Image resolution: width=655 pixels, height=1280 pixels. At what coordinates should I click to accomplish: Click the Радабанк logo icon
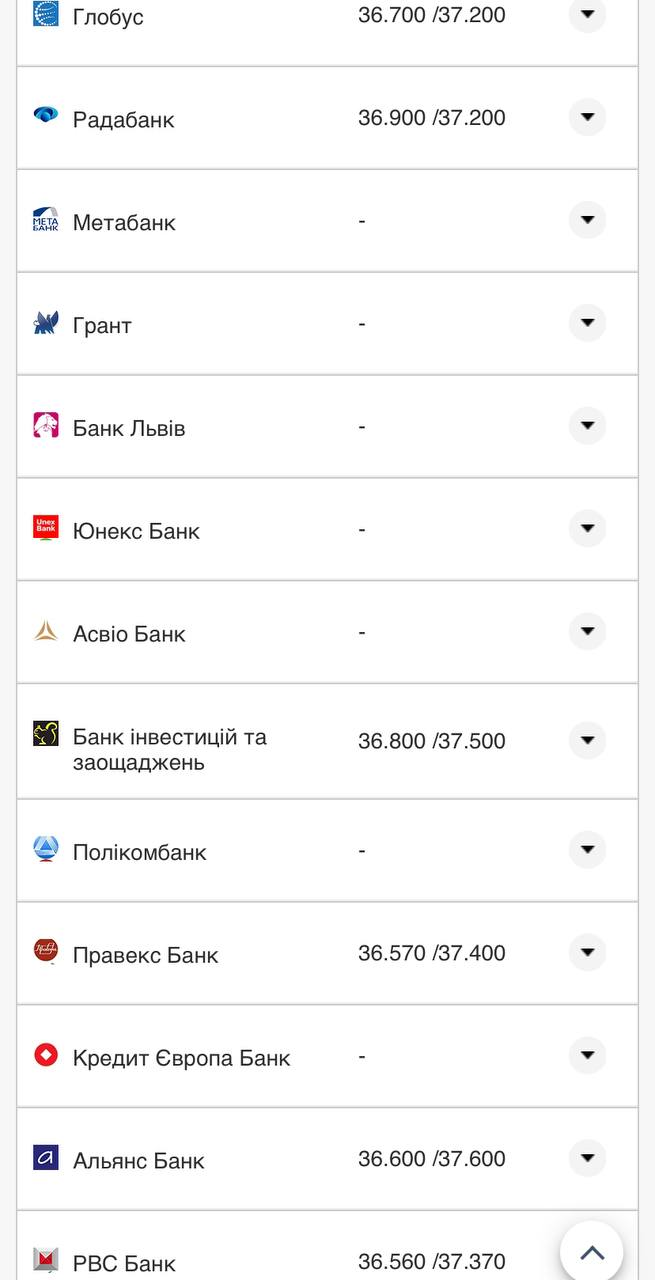[x=46, y=115]
